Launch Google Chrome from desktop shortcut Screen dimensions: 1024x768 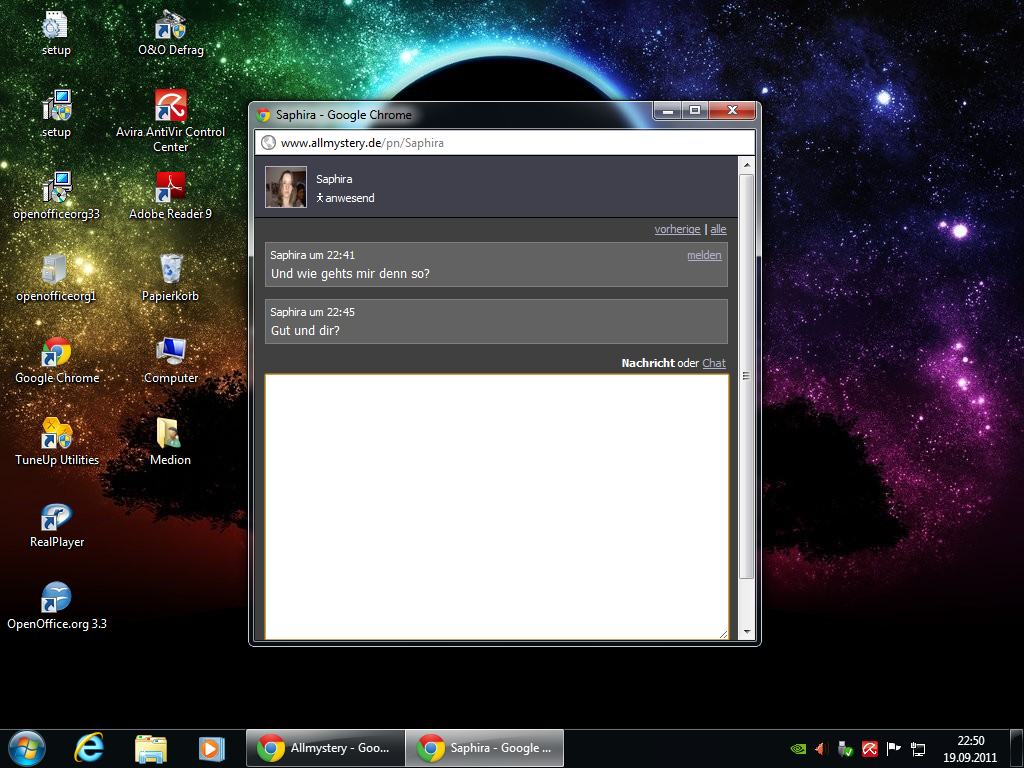point(56,360)
